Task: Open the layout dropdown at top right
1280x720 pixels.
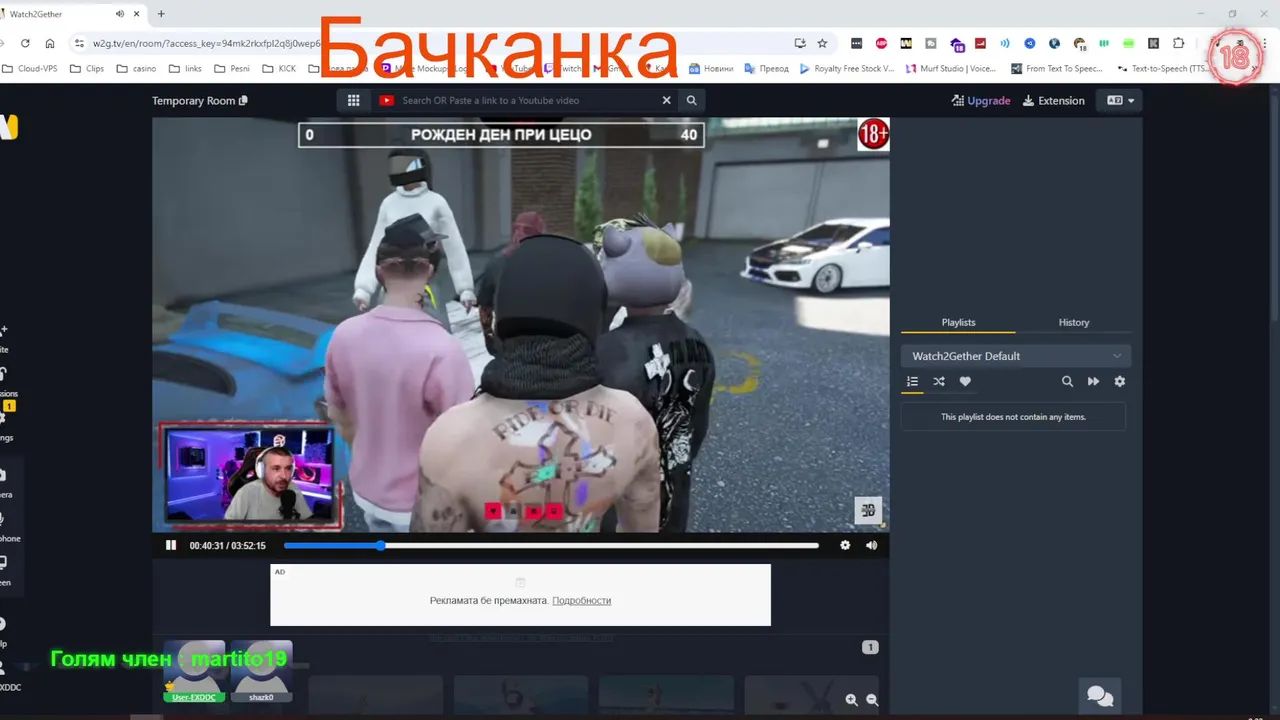Action: 1119,100
